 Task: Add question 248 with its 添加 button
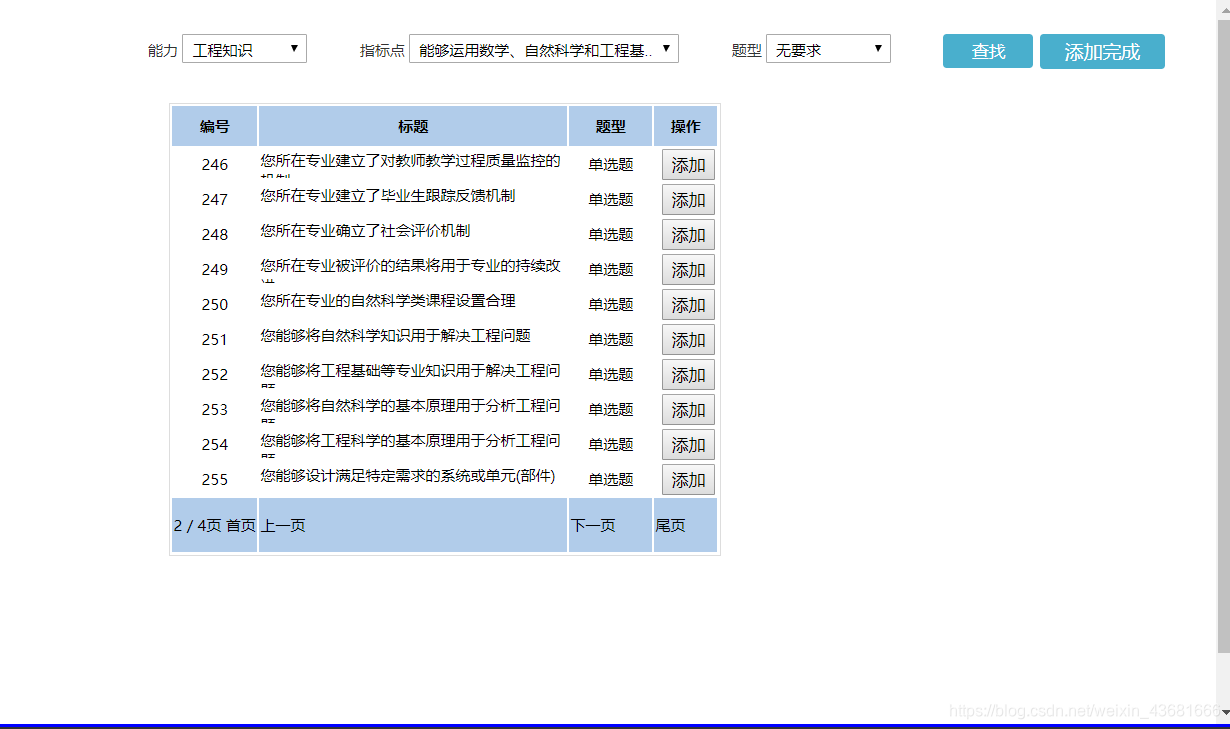tap(688, 235)
